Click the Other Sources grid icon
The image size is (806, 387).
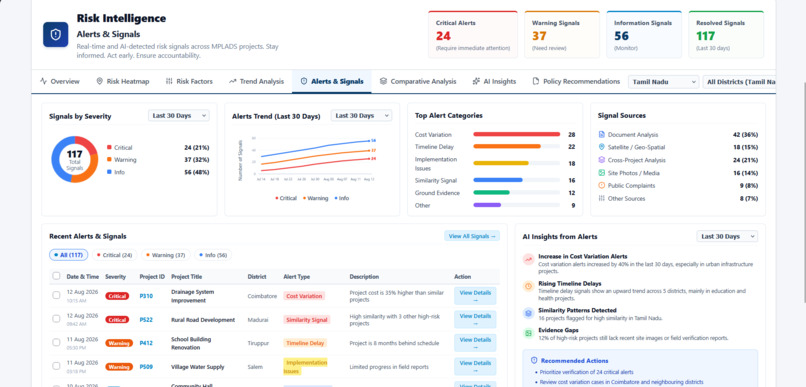click(601, 198)
